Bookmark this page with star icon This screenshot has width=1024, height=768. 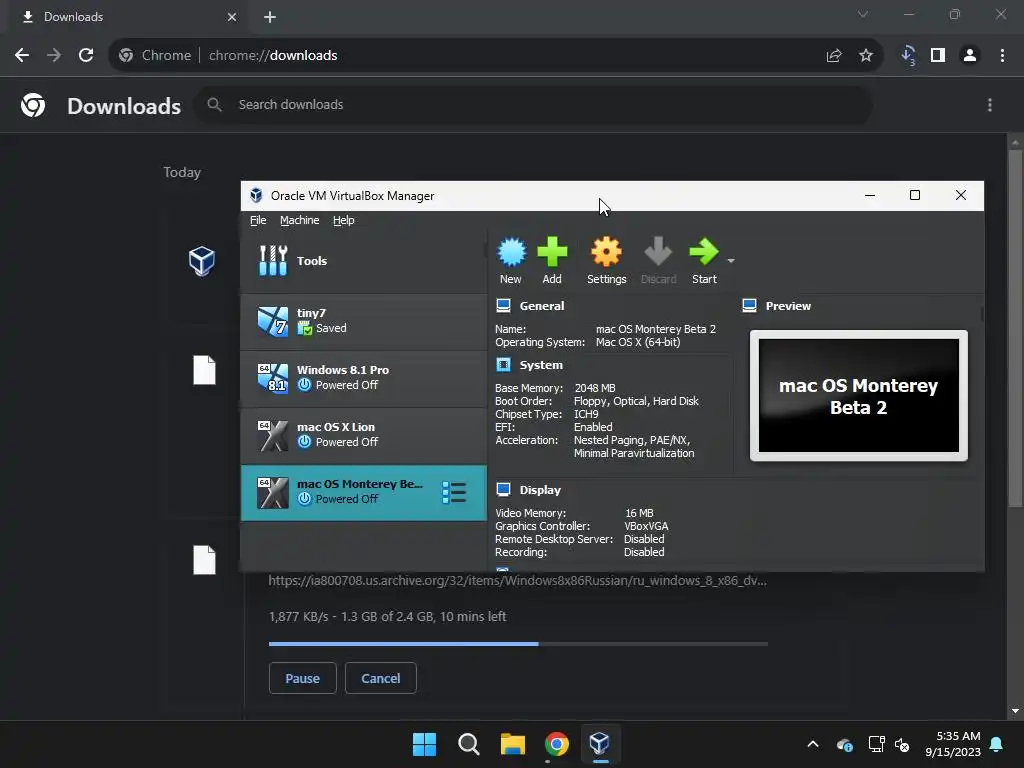(x=866, y=56)
